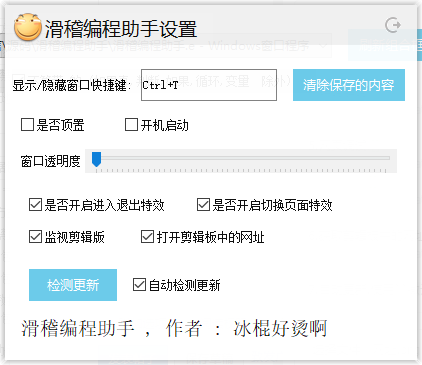Viewport: 422px width, 365px height.
Task: Uncheck 是否开启进入退出特效
Action: pyautogui.click(x=35, y=205)
